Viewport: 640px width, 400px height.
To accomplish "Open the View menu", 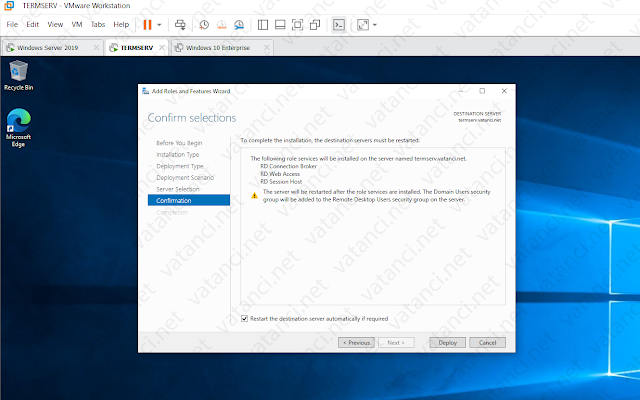I will point(55,24).
